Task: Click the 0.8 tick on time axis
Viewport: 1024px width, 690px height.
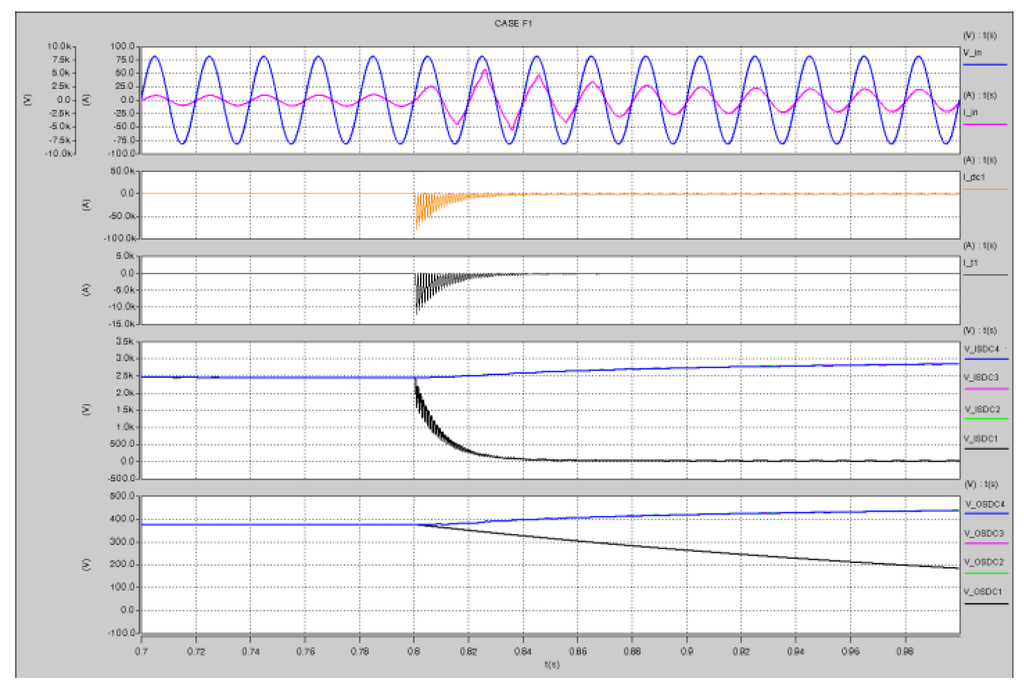Action: 414,649
